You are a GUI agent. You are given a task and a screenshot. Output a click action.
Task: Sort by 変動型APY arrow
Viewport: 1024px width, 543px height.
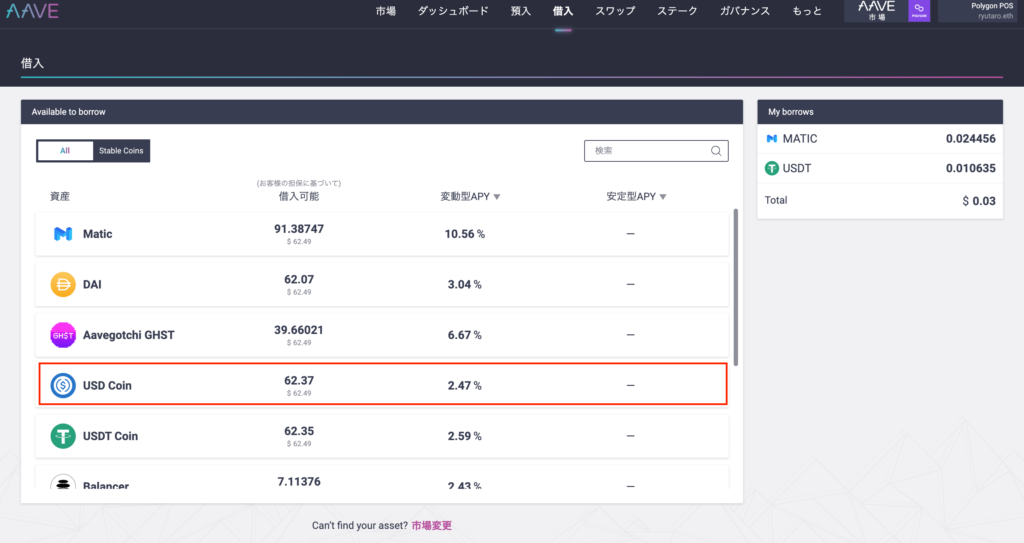coord(497,197)
